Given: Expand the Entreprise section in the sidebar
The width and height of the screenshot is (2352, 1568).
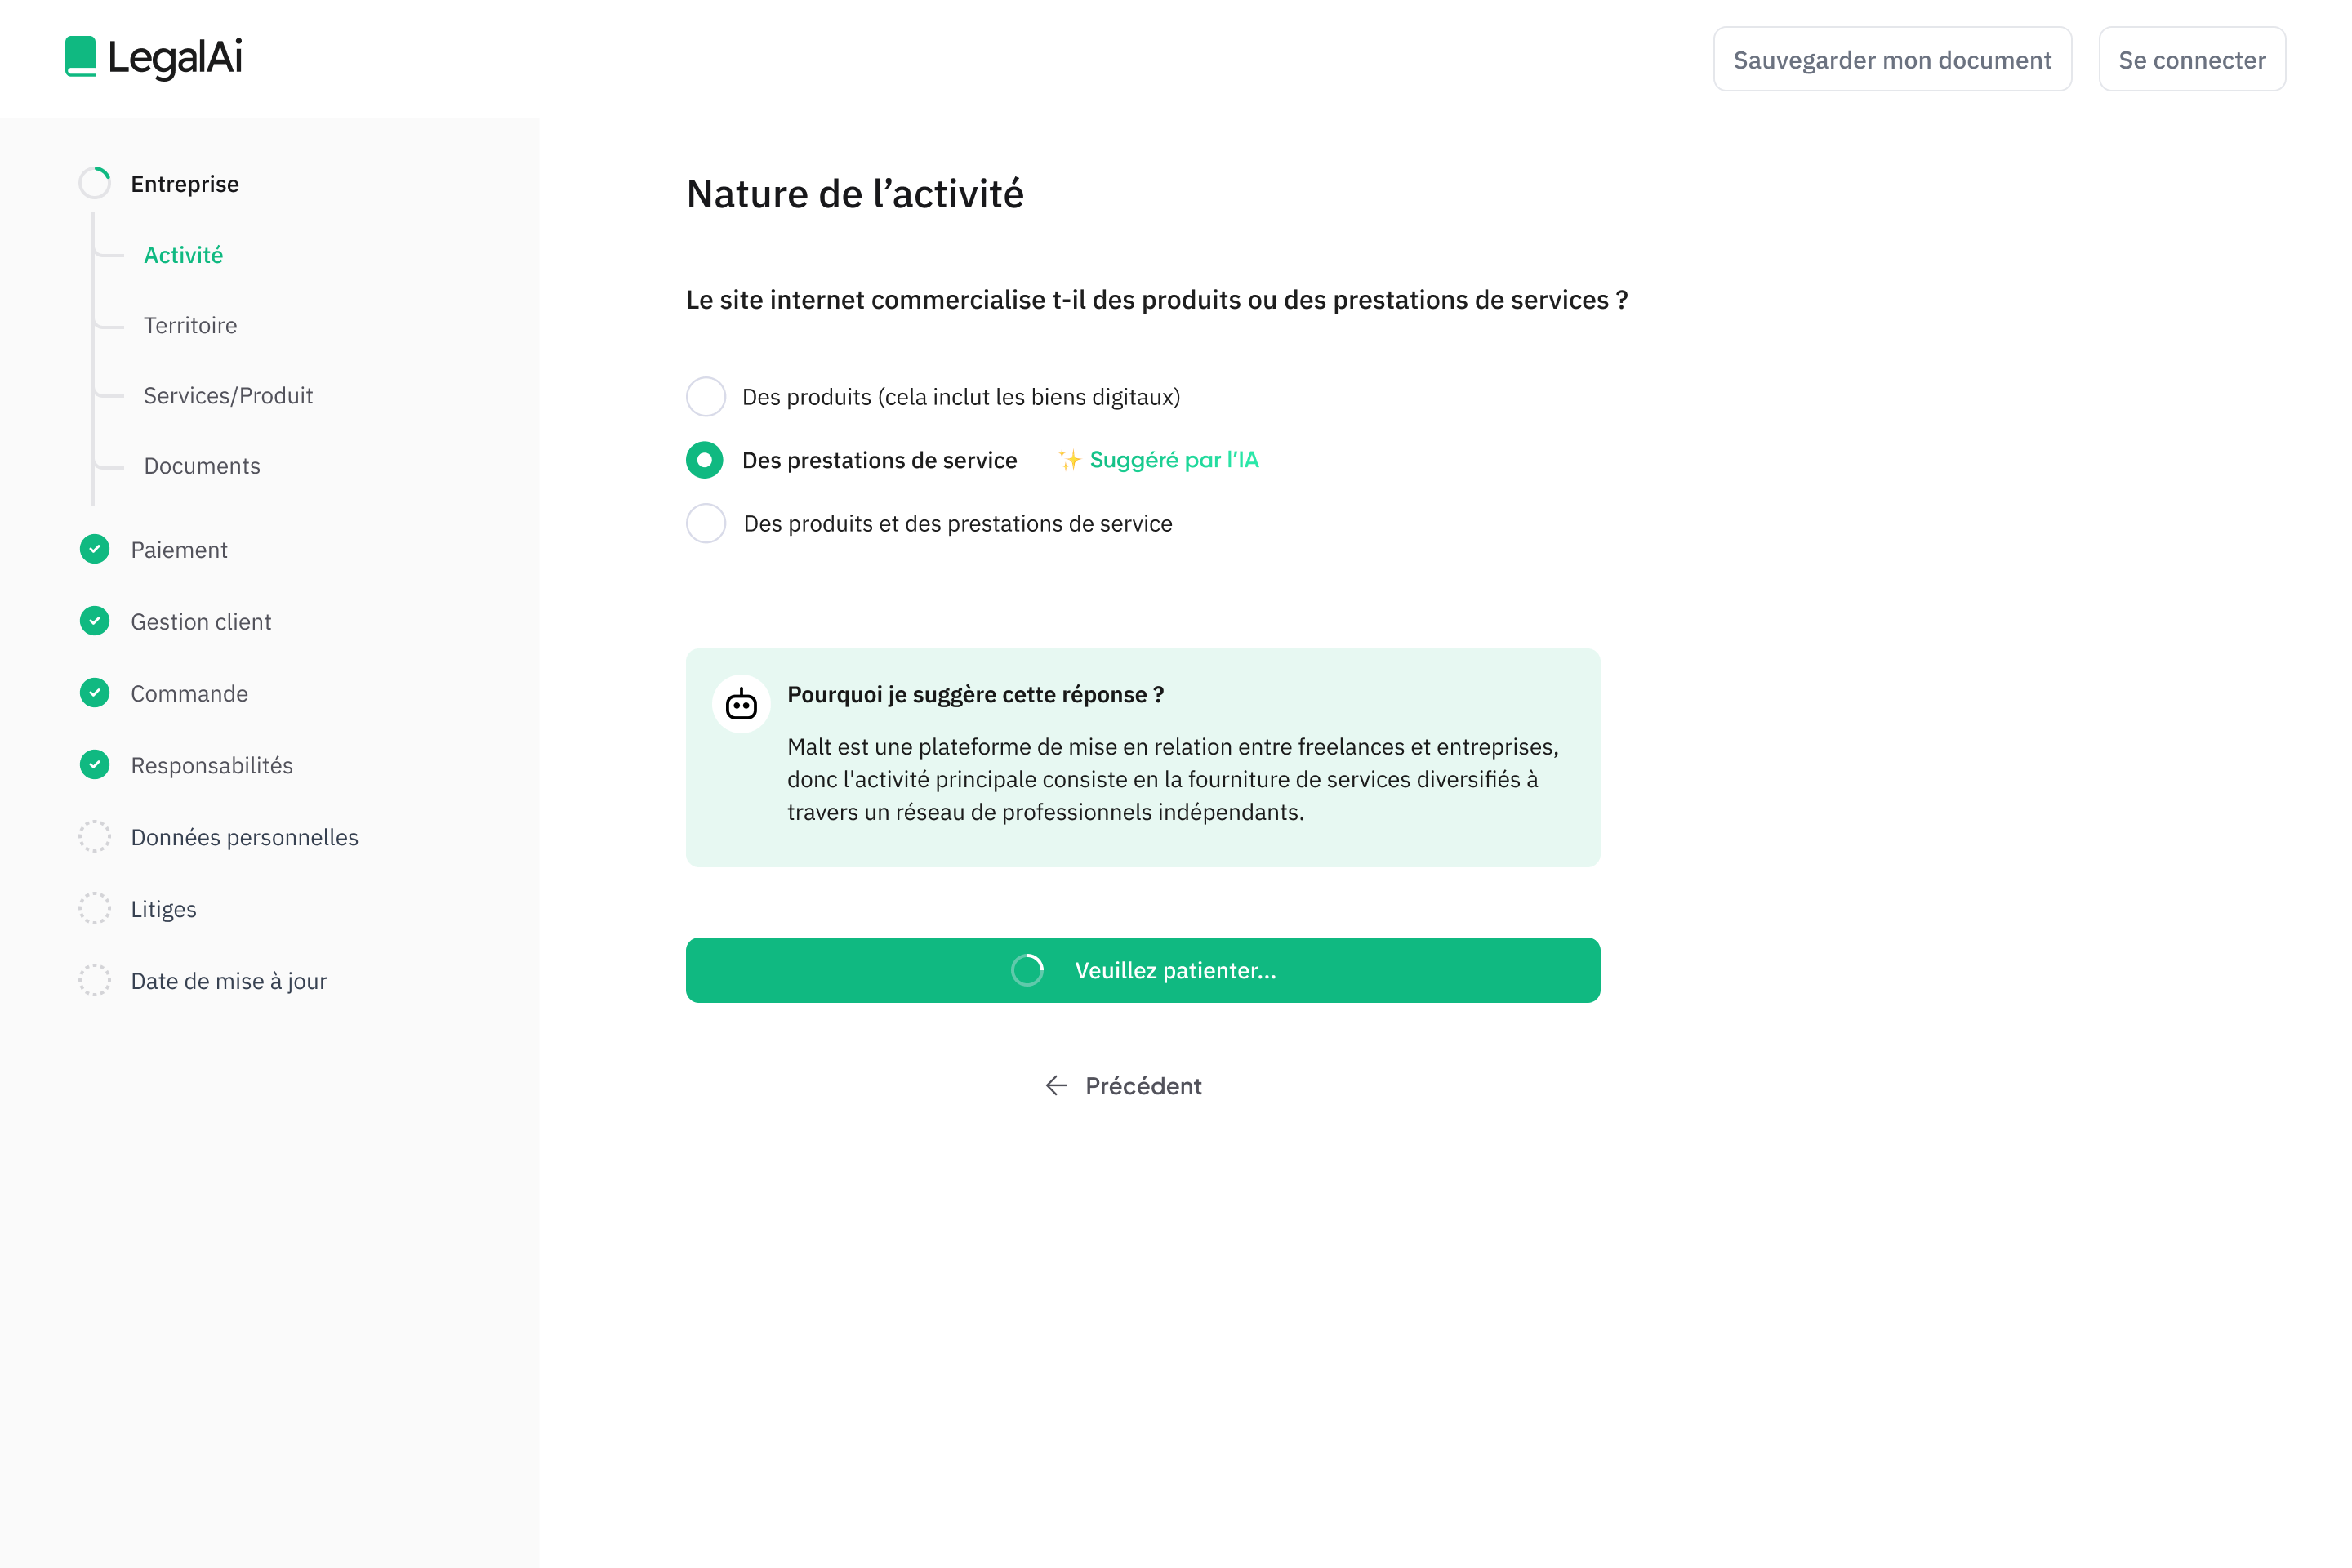Looking at the screenshot, I should coord(184,183).
